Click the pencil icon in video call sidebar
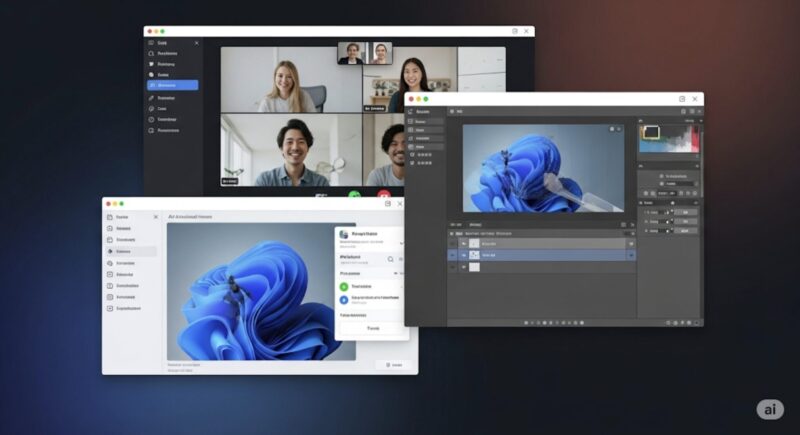The height and width of the screenshot is (435, 800). tap(151, 98)
